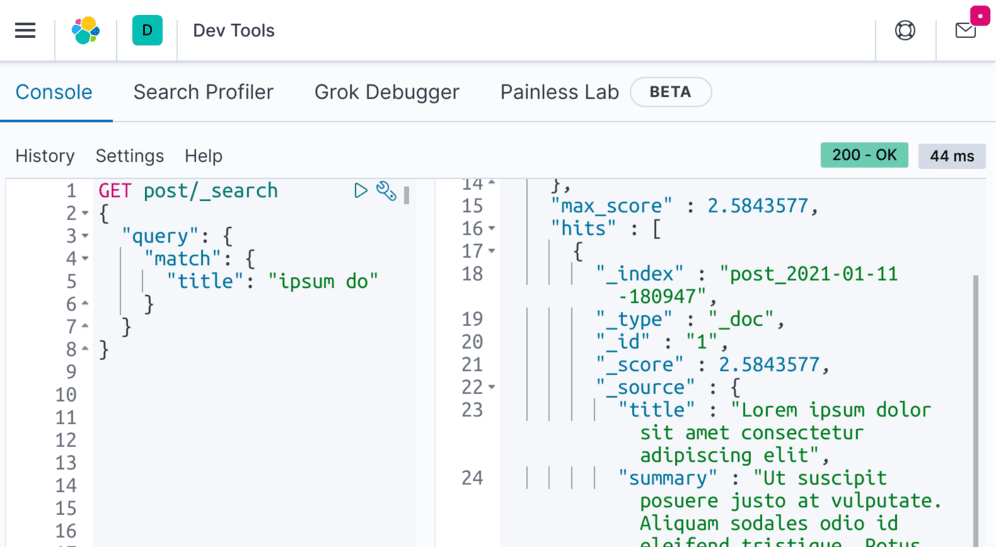Open the Grok Debugger tab
This screenshot has height=547, width=996.
[x=387, y=92]
